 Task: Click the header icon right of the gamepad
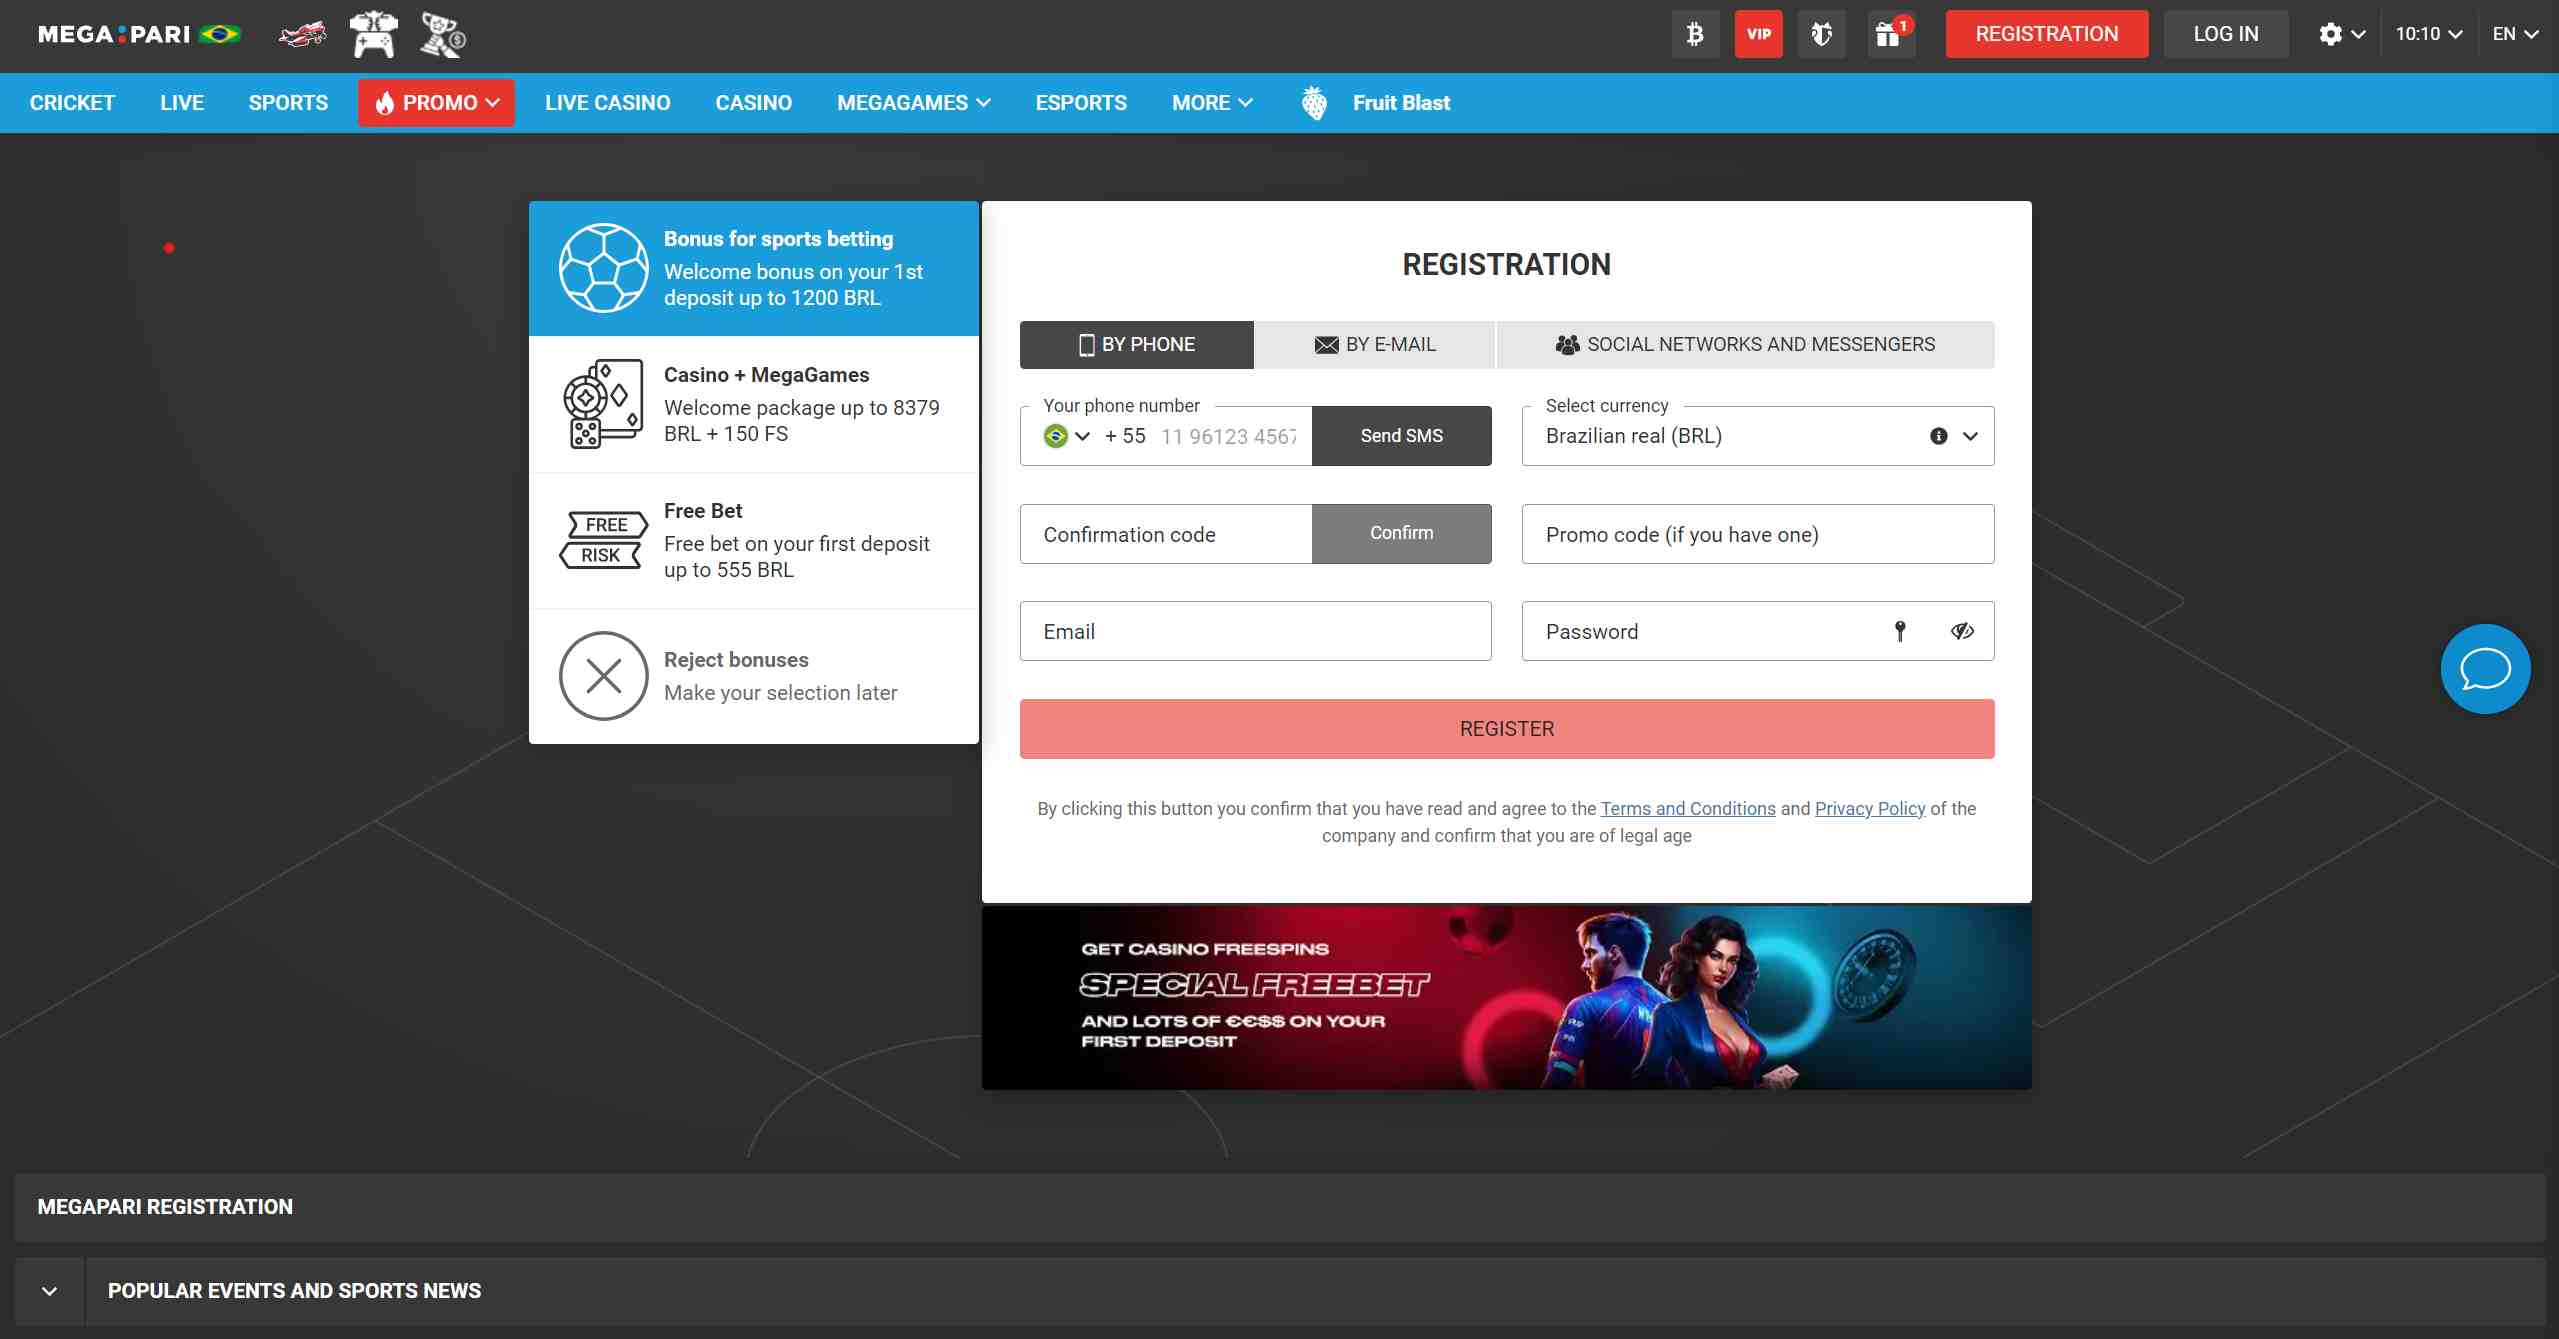(443, 34)
